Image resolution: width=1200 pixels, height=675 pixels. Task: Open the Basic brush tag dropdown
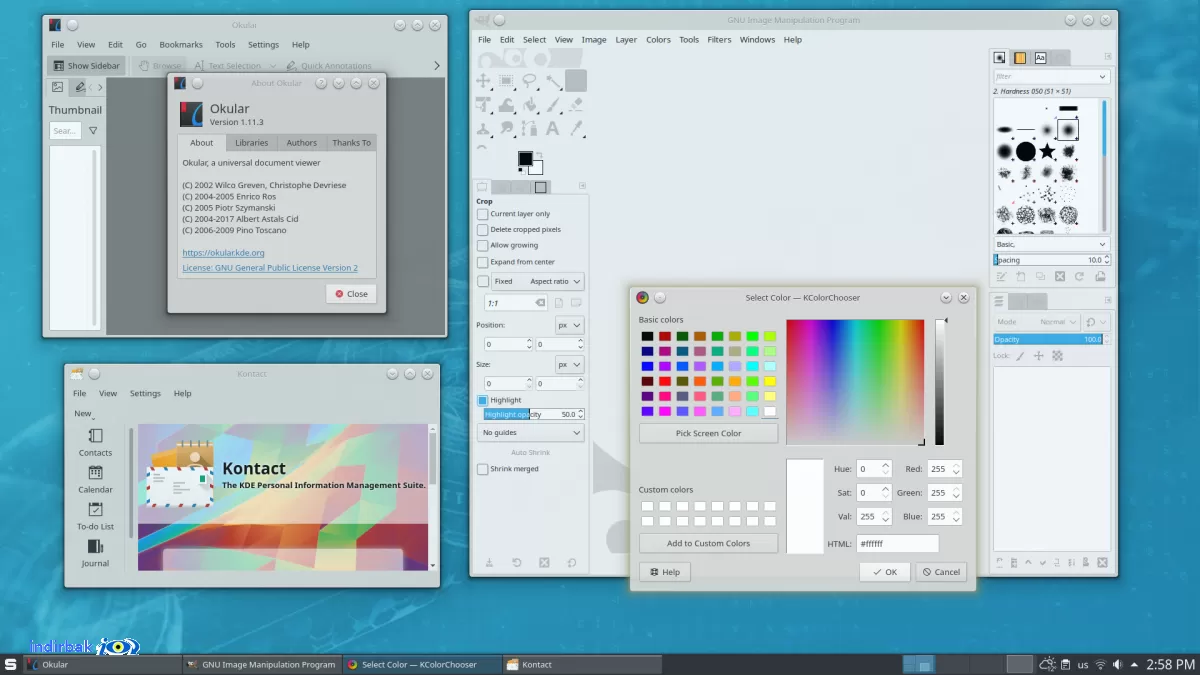pyautogui.click(x=1051, y=244)
